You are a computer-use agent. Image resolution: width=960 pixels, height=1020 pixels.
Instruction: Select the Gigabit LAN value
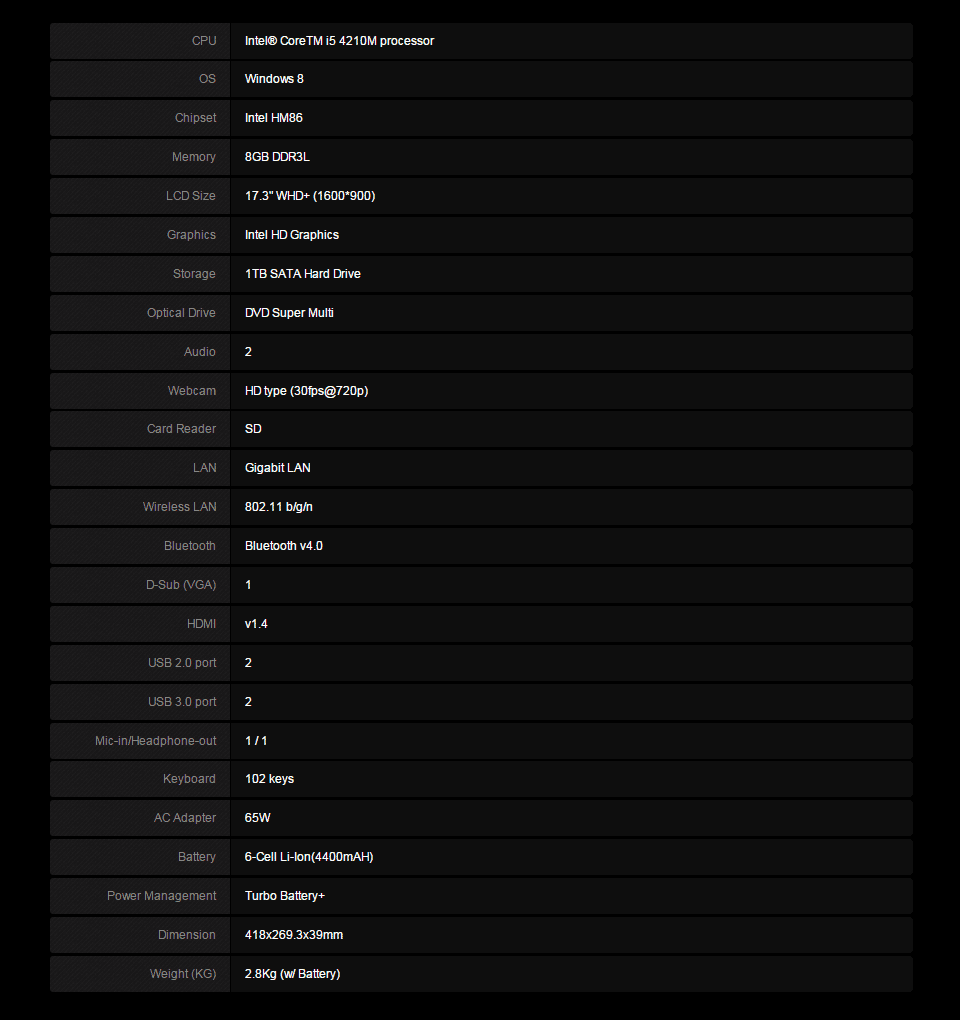[277, 468]
